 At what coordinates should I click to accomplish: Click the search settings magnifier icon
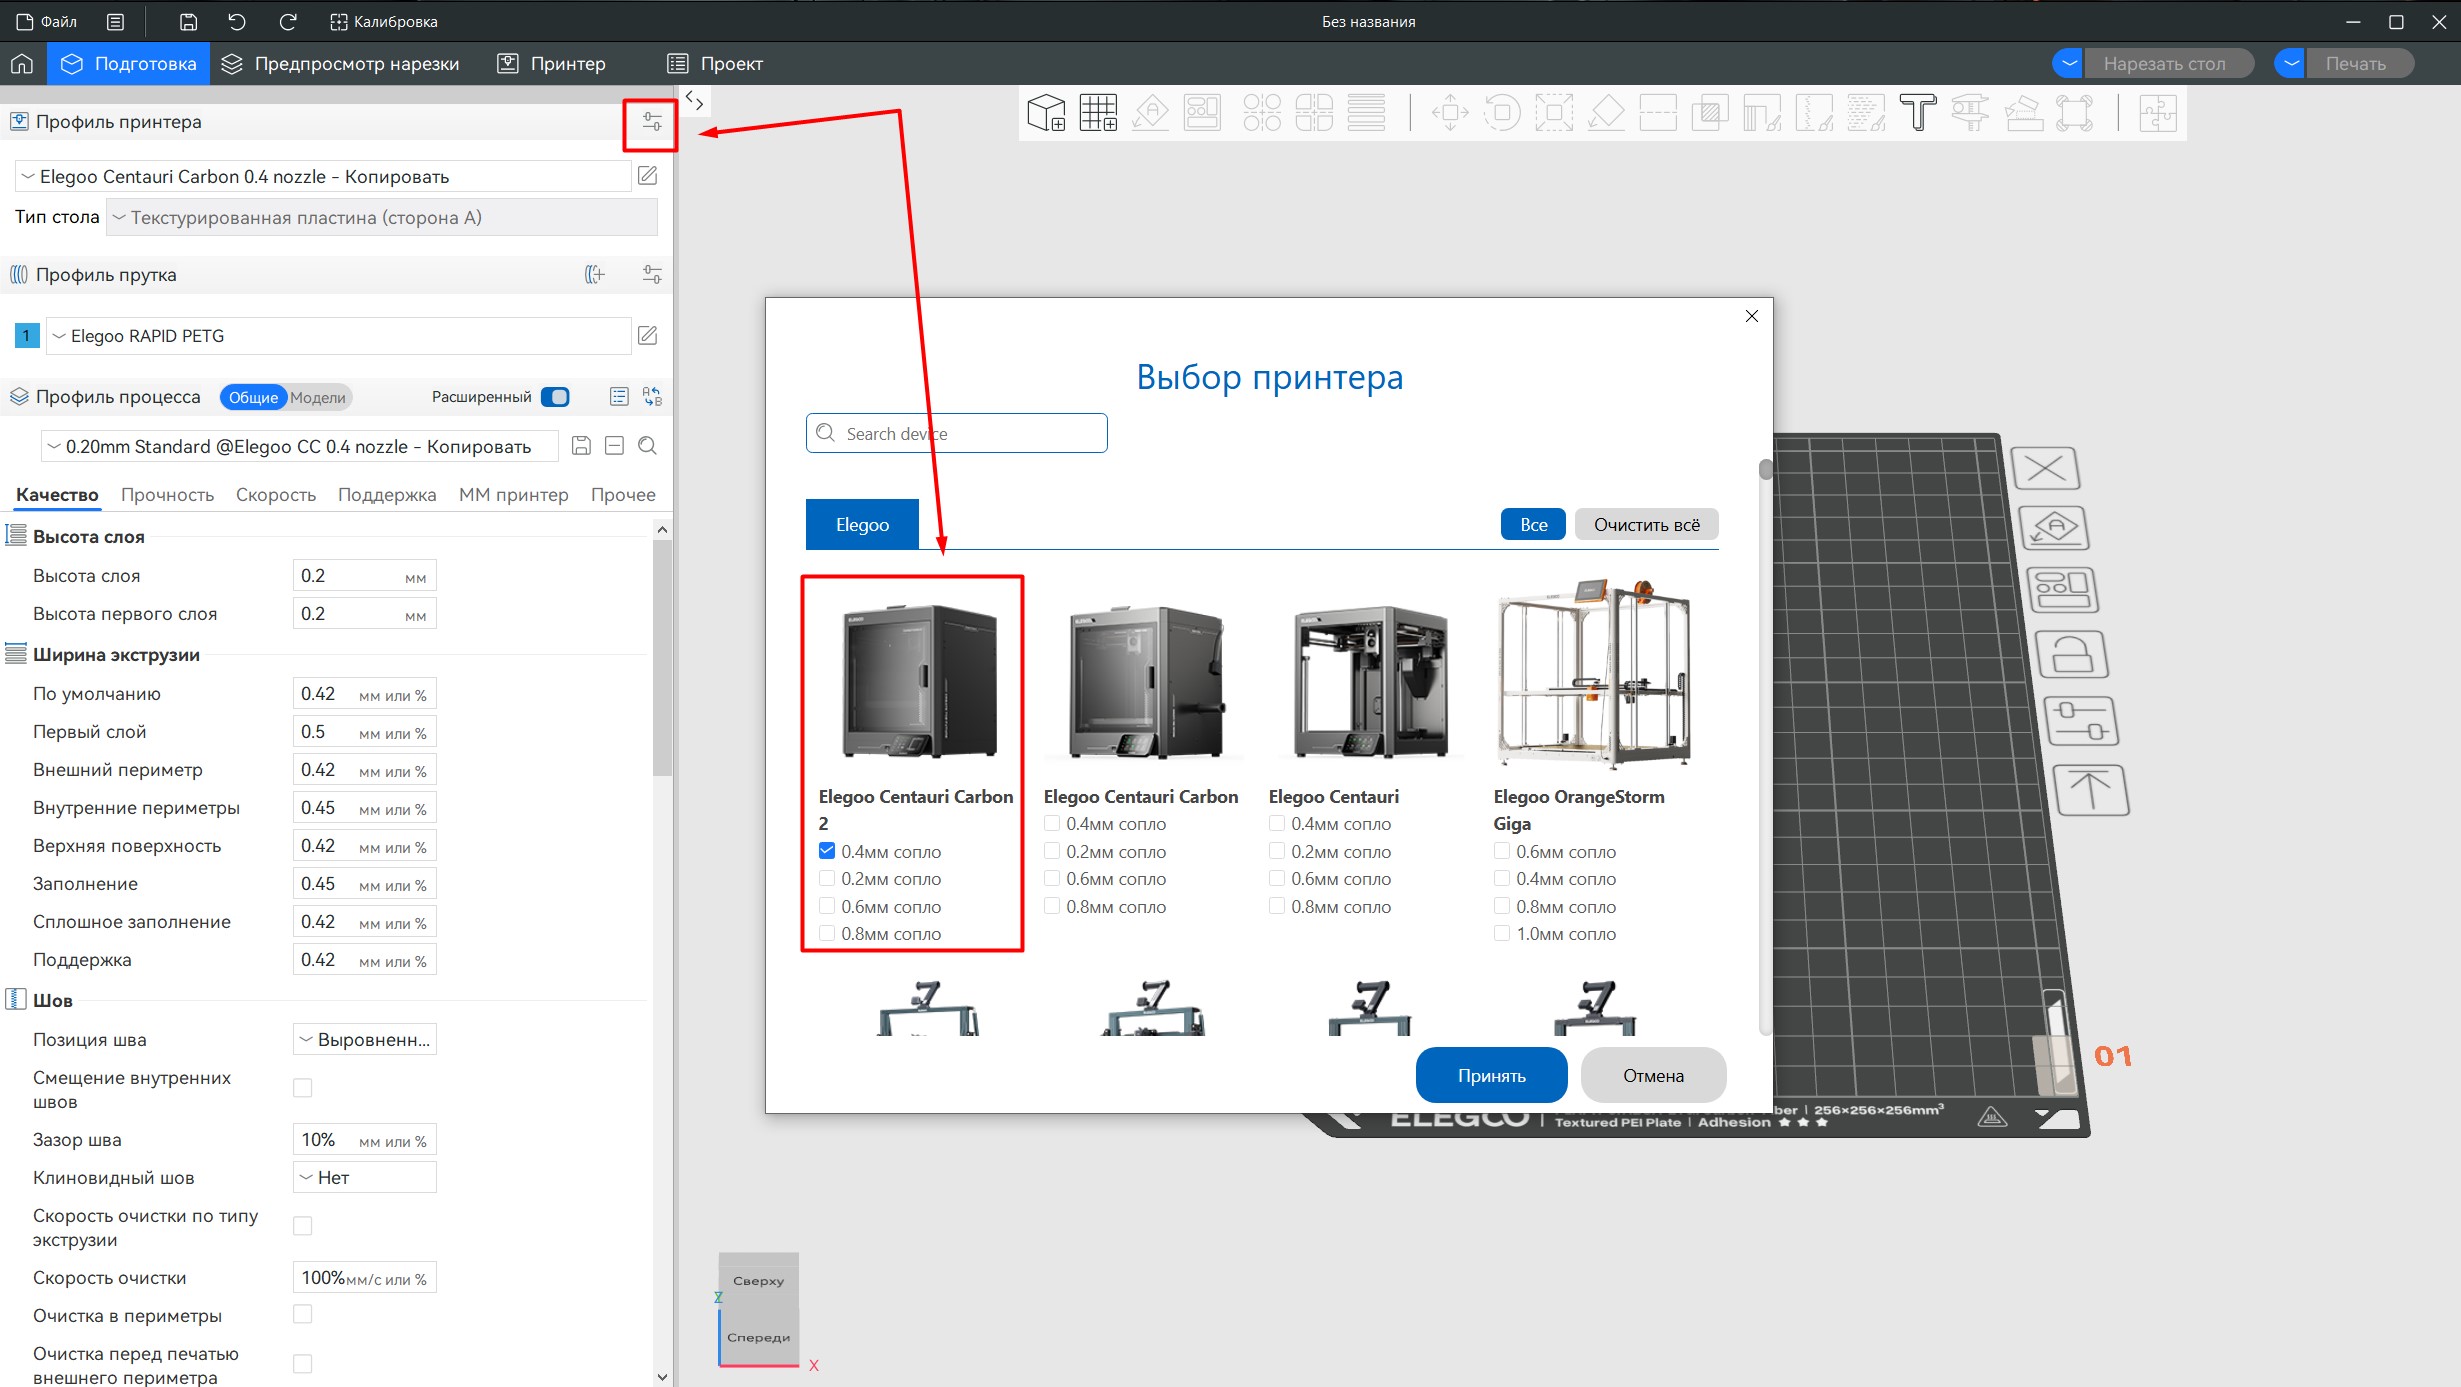point(647,446)
